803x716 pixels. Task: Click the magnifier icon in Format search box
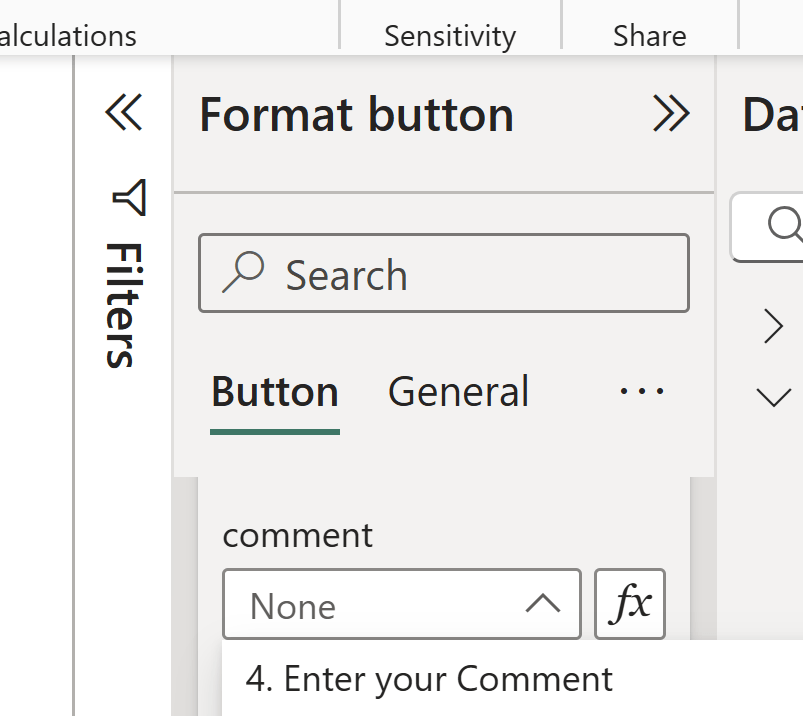243,272
